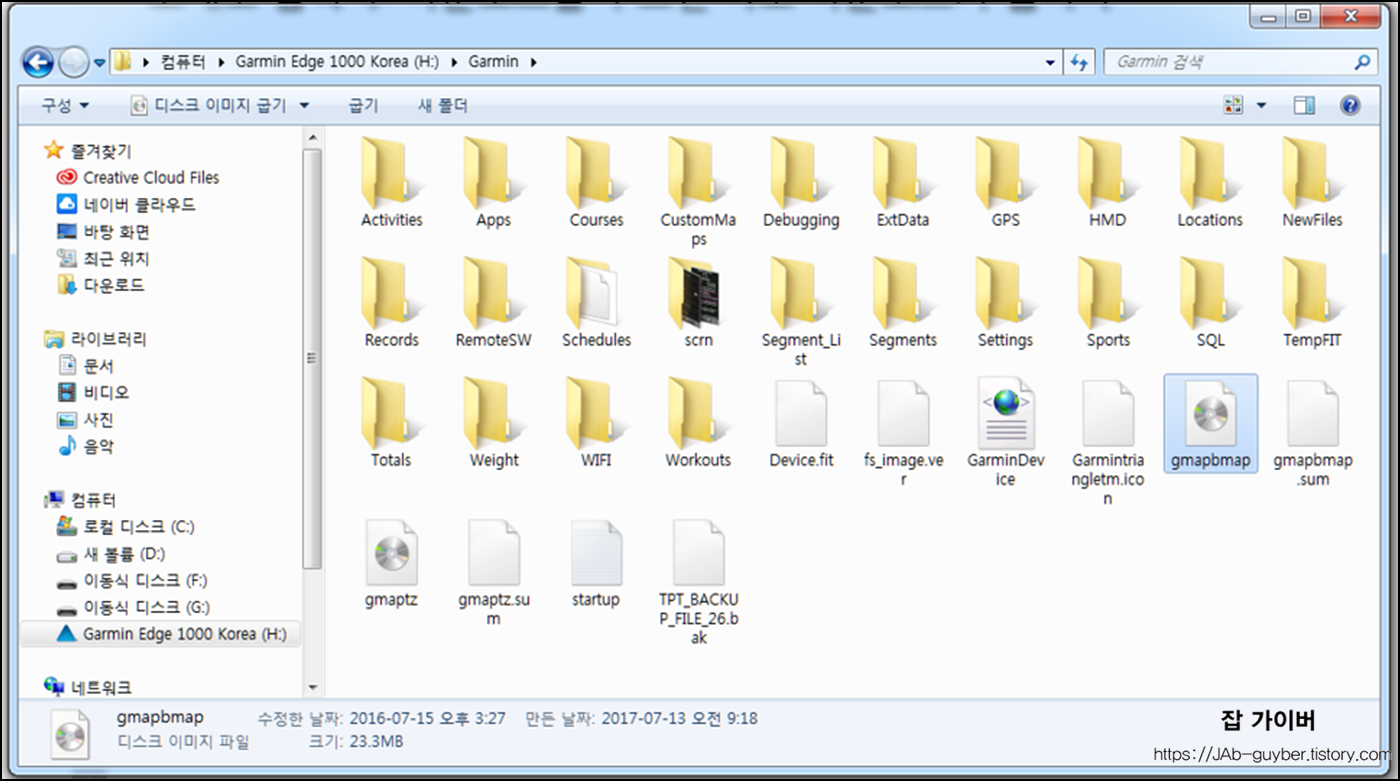
Task: Open 네이버 클라우드 in favorites
Action: (x=126, y=204)
